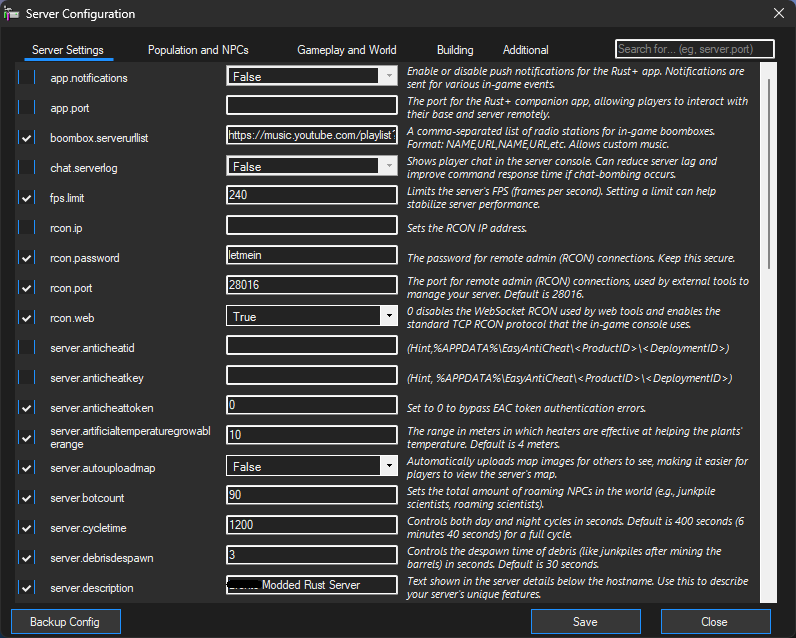Uncheck the server.debrisdespawn checkbox
Viewport: 796px width, 638px height.
26,557
